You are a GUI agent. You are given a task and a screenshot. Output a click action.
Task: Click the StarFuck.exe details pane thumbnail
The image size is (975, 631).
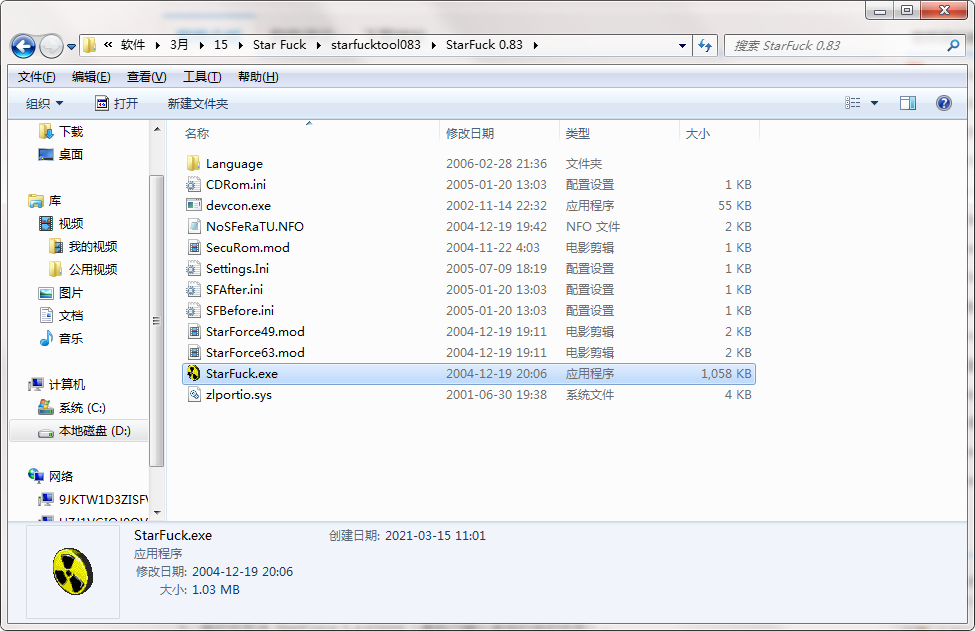pos(73,572)
